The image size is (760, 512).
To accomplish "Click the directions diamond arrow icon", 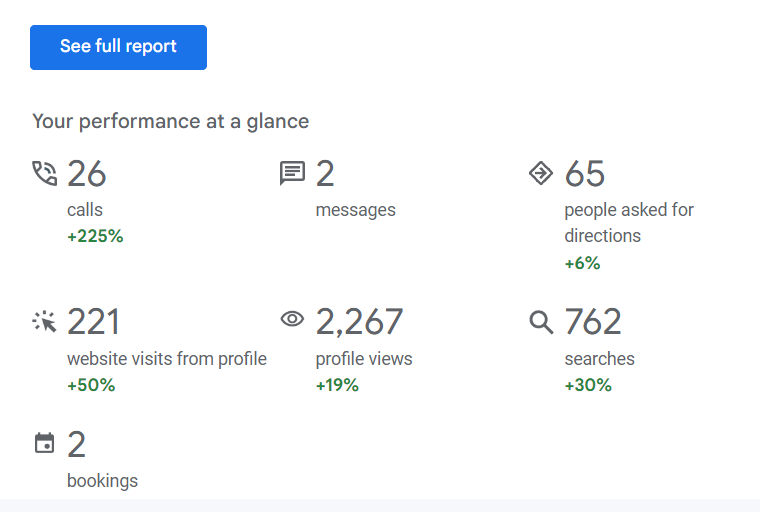I will [x=541, y=174].
